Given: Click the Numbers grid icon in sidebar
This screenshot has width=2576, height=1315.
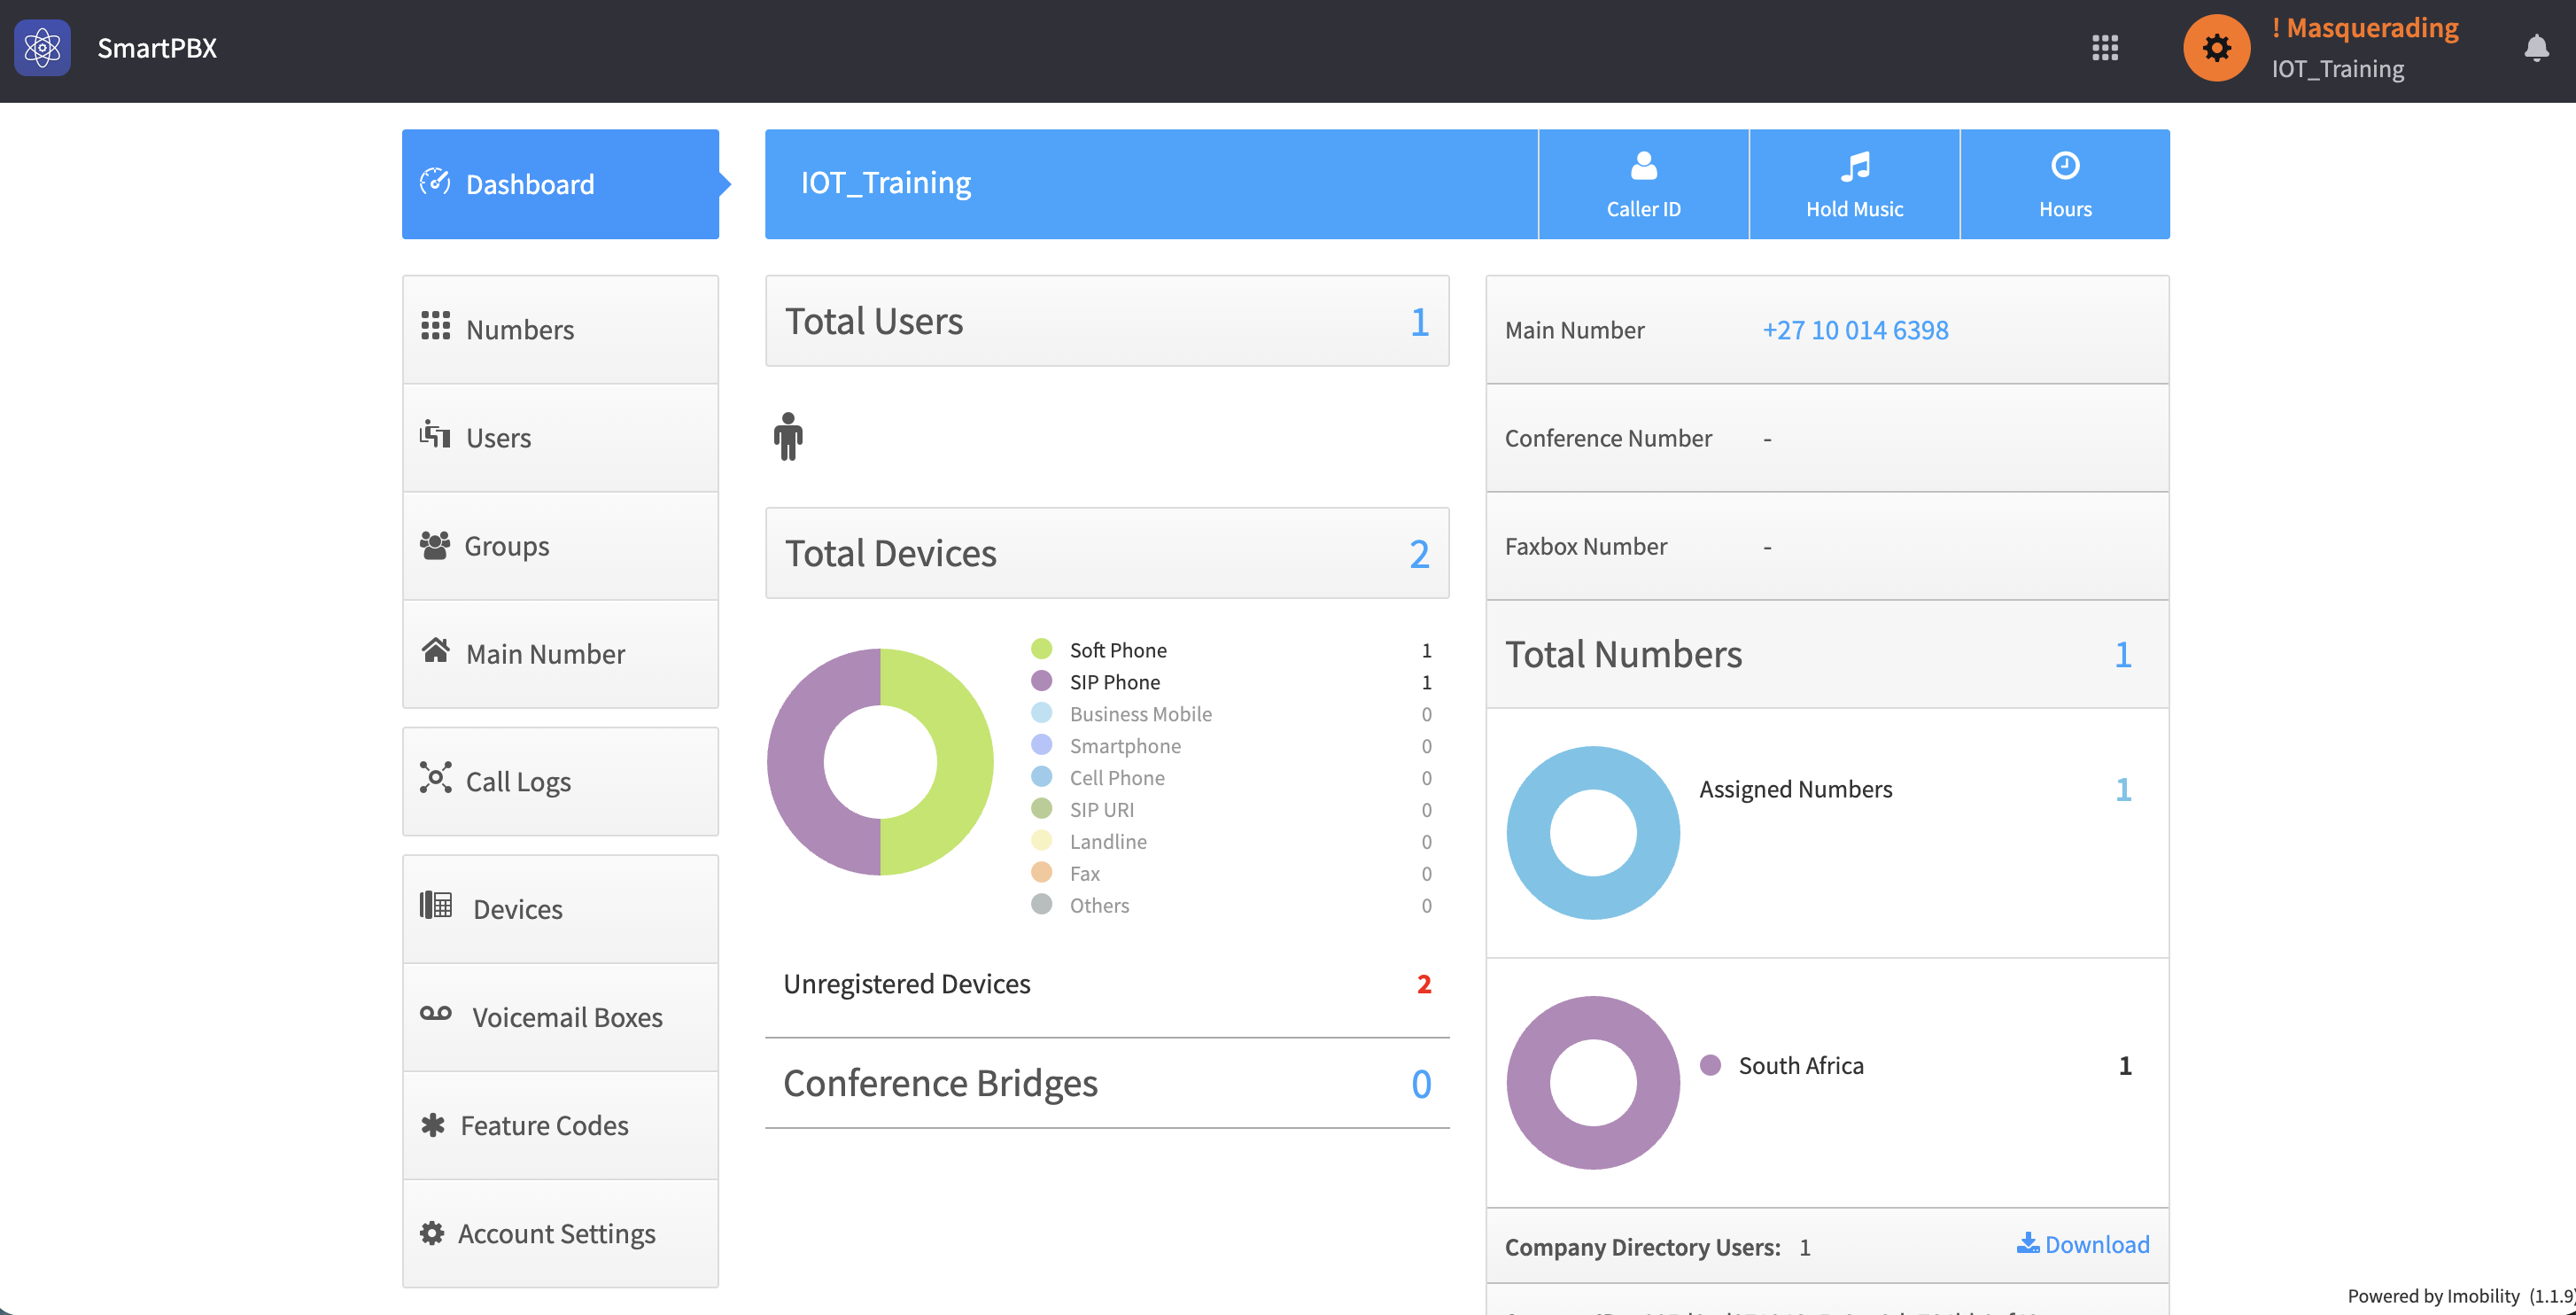Looking at the screenshot, I should [435, 326].
